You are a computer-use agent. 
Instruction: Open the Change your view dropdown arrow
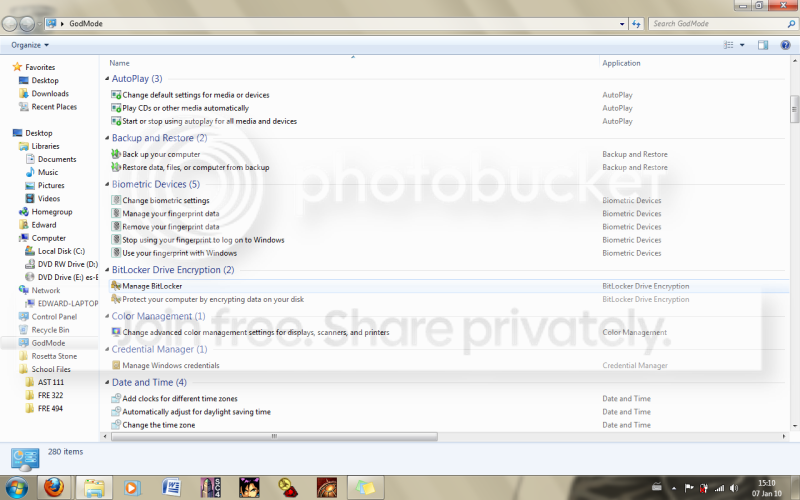tap(742, 45)
